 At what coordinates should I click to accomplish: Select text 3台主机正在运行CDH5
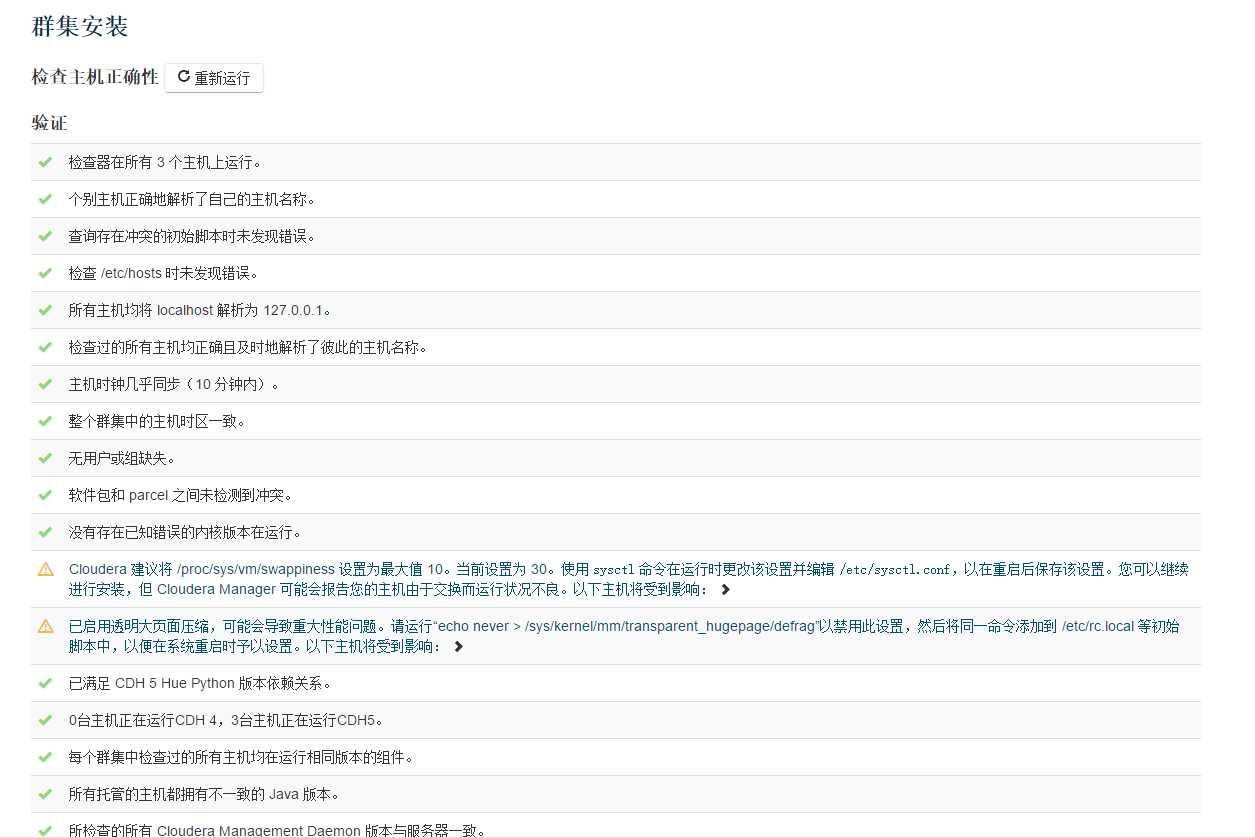[310, 720]
